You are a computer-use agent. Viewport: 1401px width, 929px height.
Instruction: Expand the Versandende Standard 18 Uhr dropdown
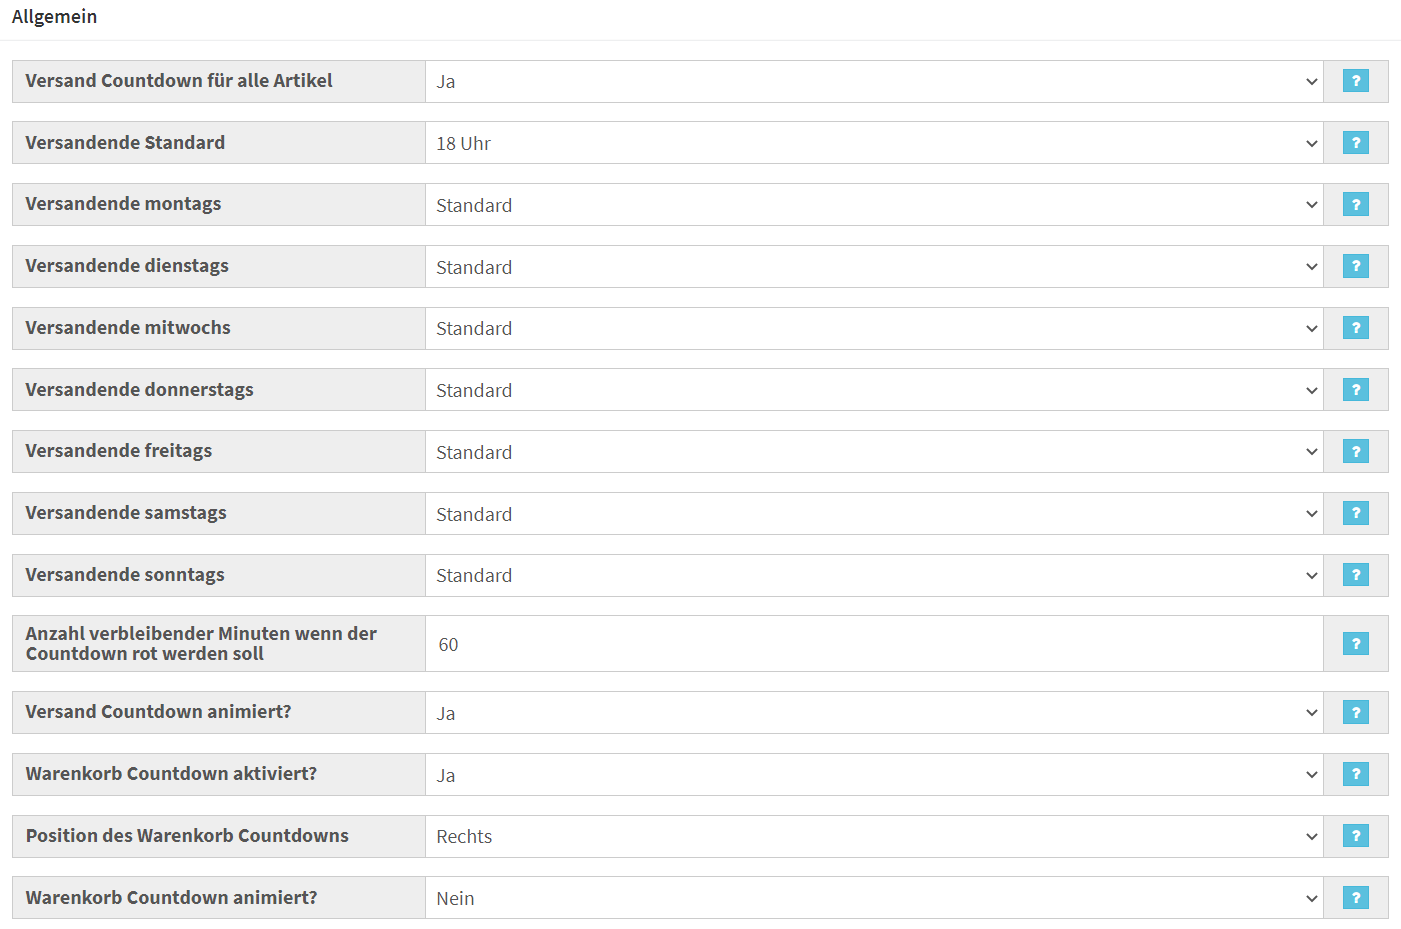tap(874, 143)
